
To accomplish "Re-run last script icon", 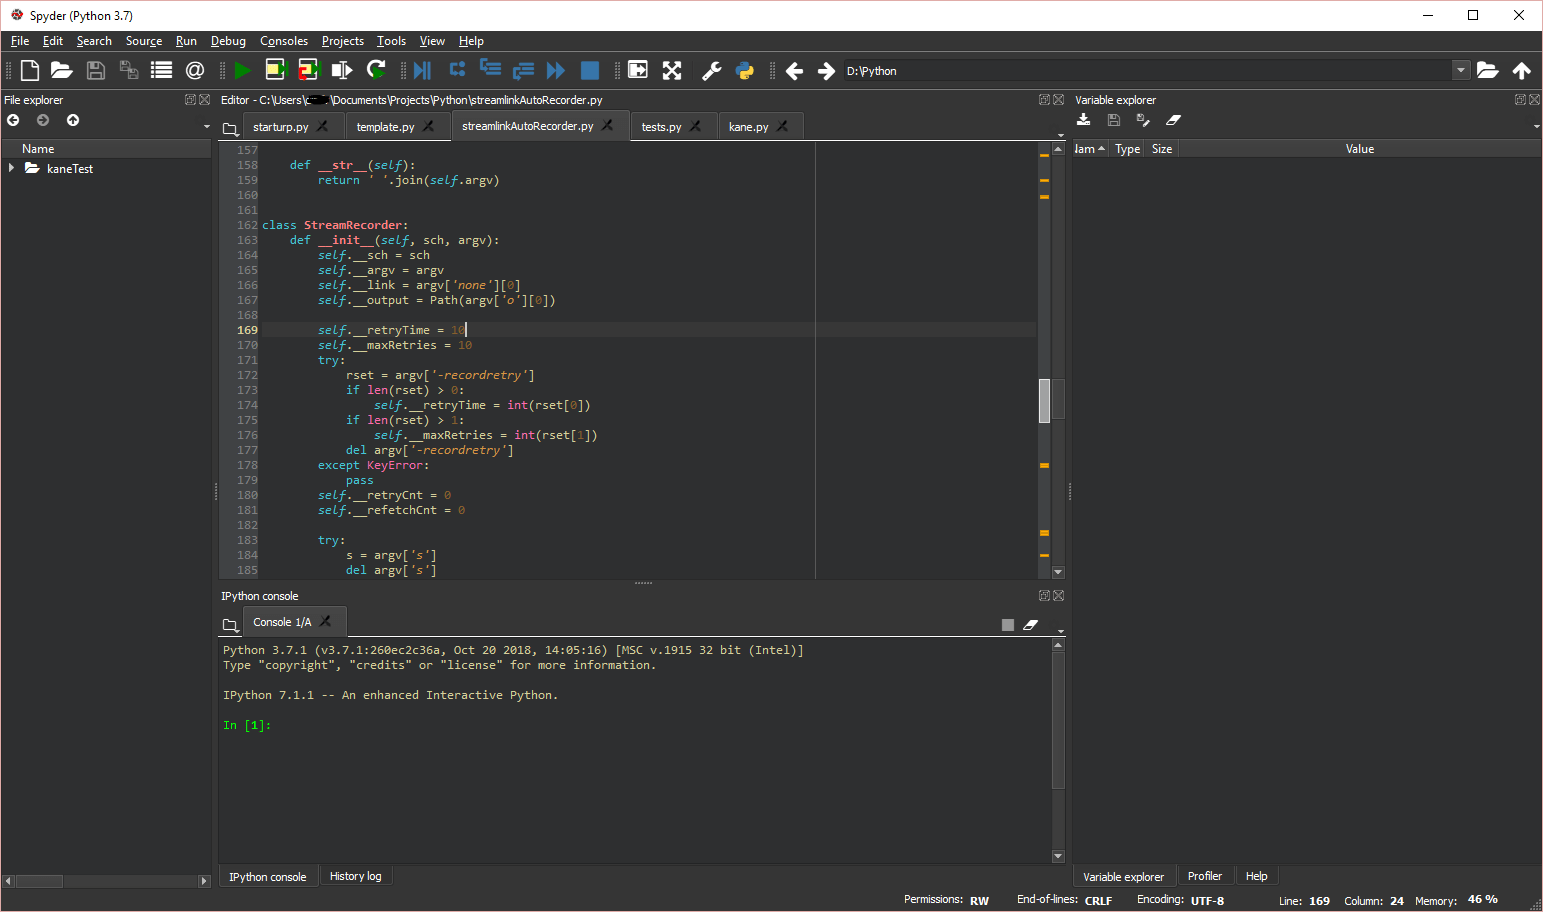I will pyautogui.click(x=376, y=69).
